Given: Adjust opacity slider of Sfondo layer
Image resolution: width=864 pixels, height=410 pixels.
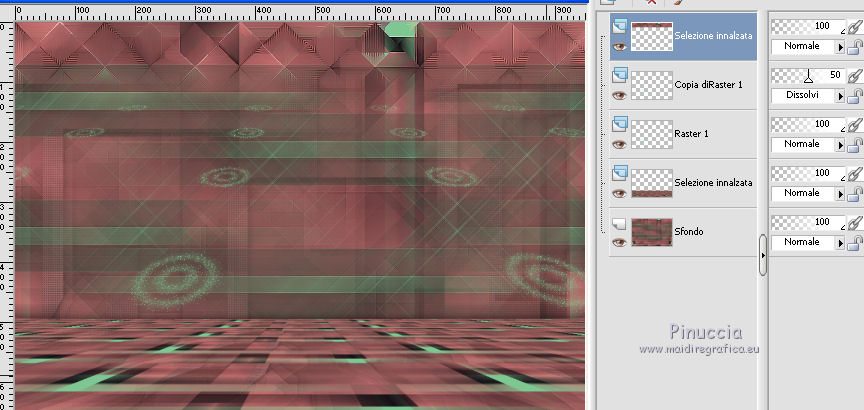Looking at the screenshot, I should pyautogui.click(x=808, y=222).
